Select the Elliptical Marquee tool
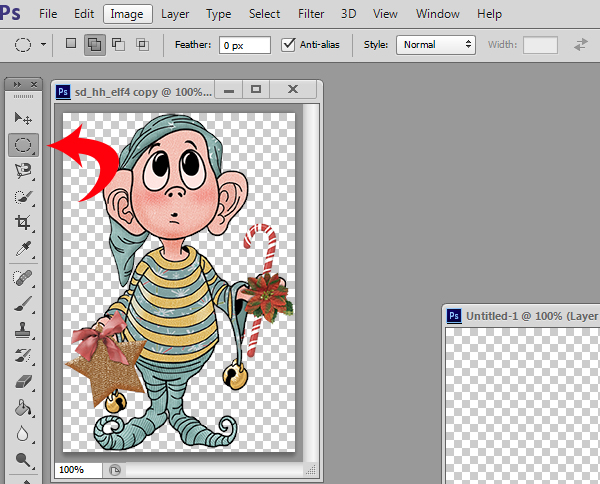This screenshot has width=600, height=484. pos(23,145)
